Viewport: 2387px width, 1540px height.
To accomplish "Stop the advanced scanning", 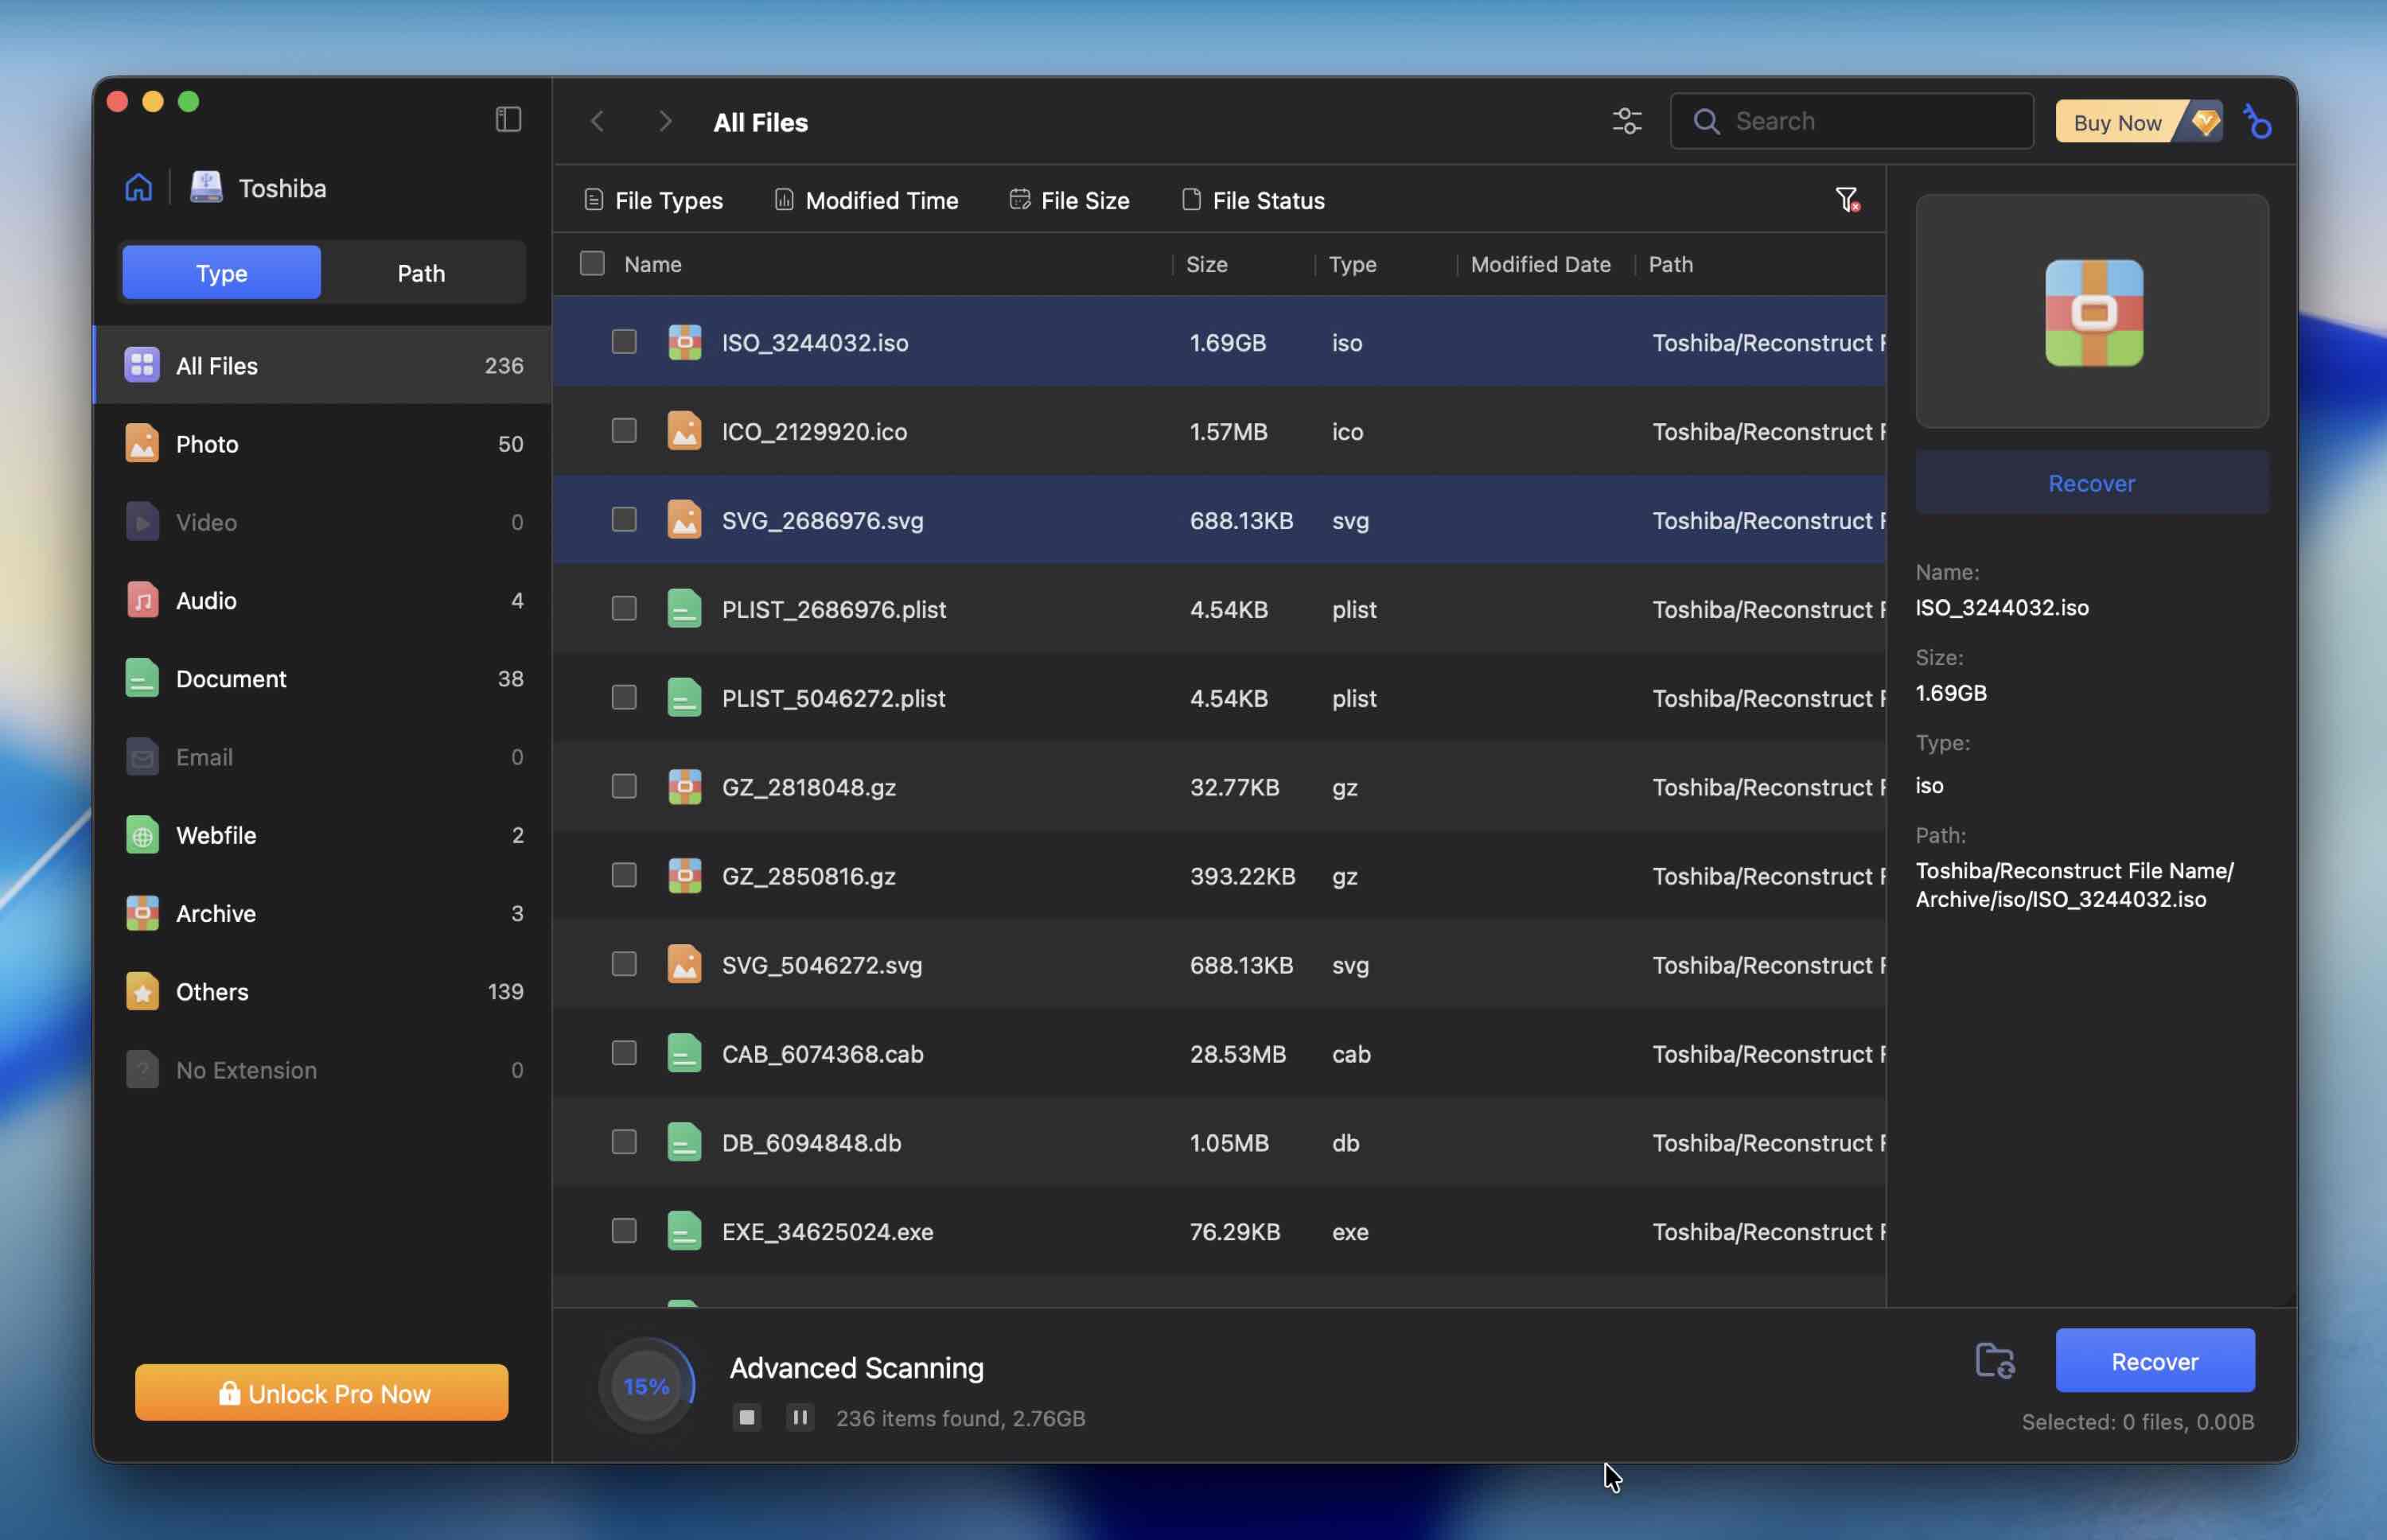I will tap(746, 1417).
